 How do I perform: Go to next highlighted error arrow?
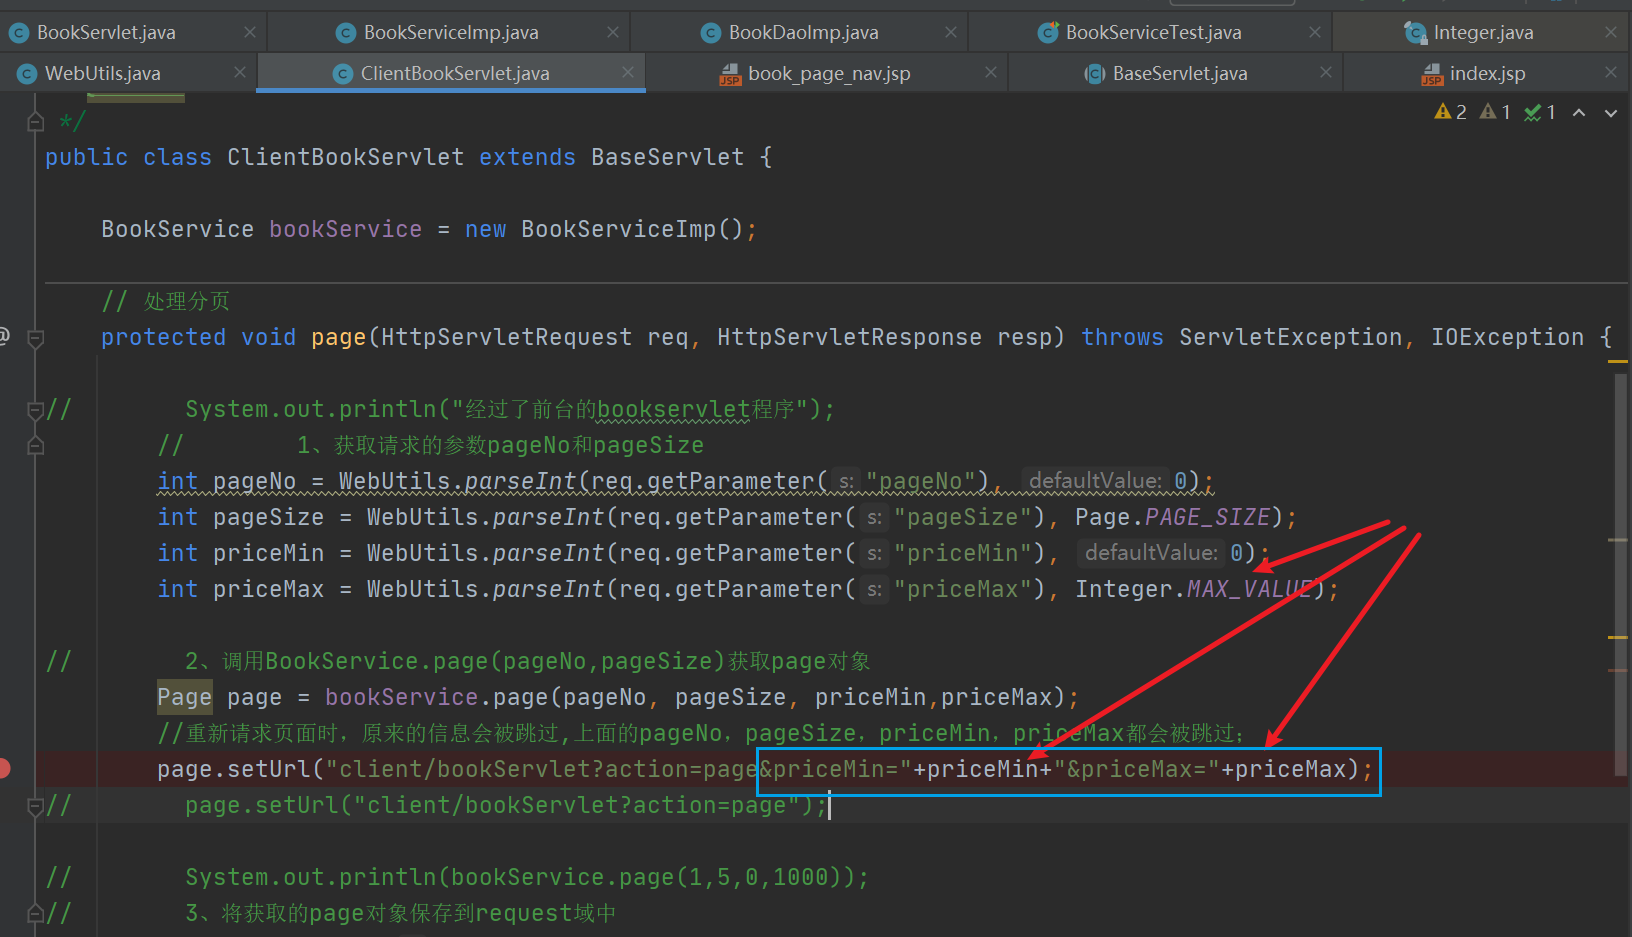1611,113
